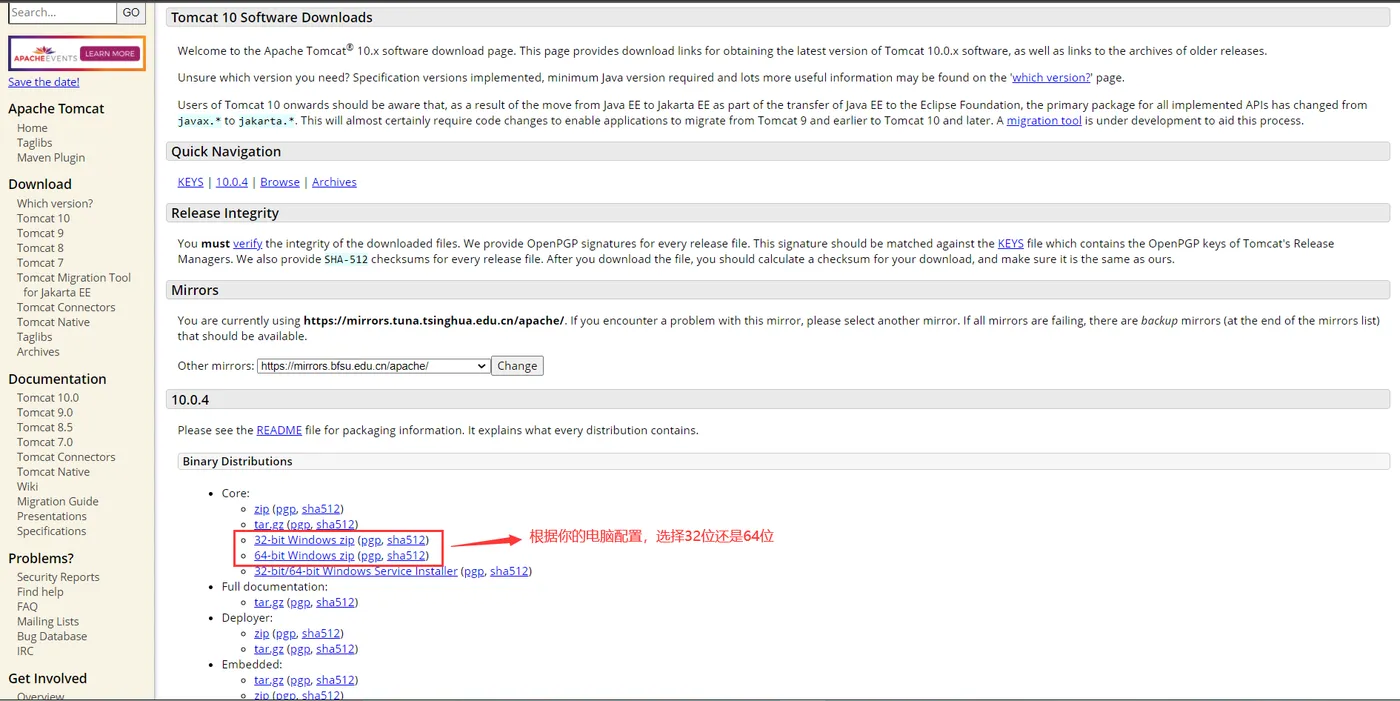Go to Tomcat 8 download page
The image size is (1400, 701).
coord(40,248)
